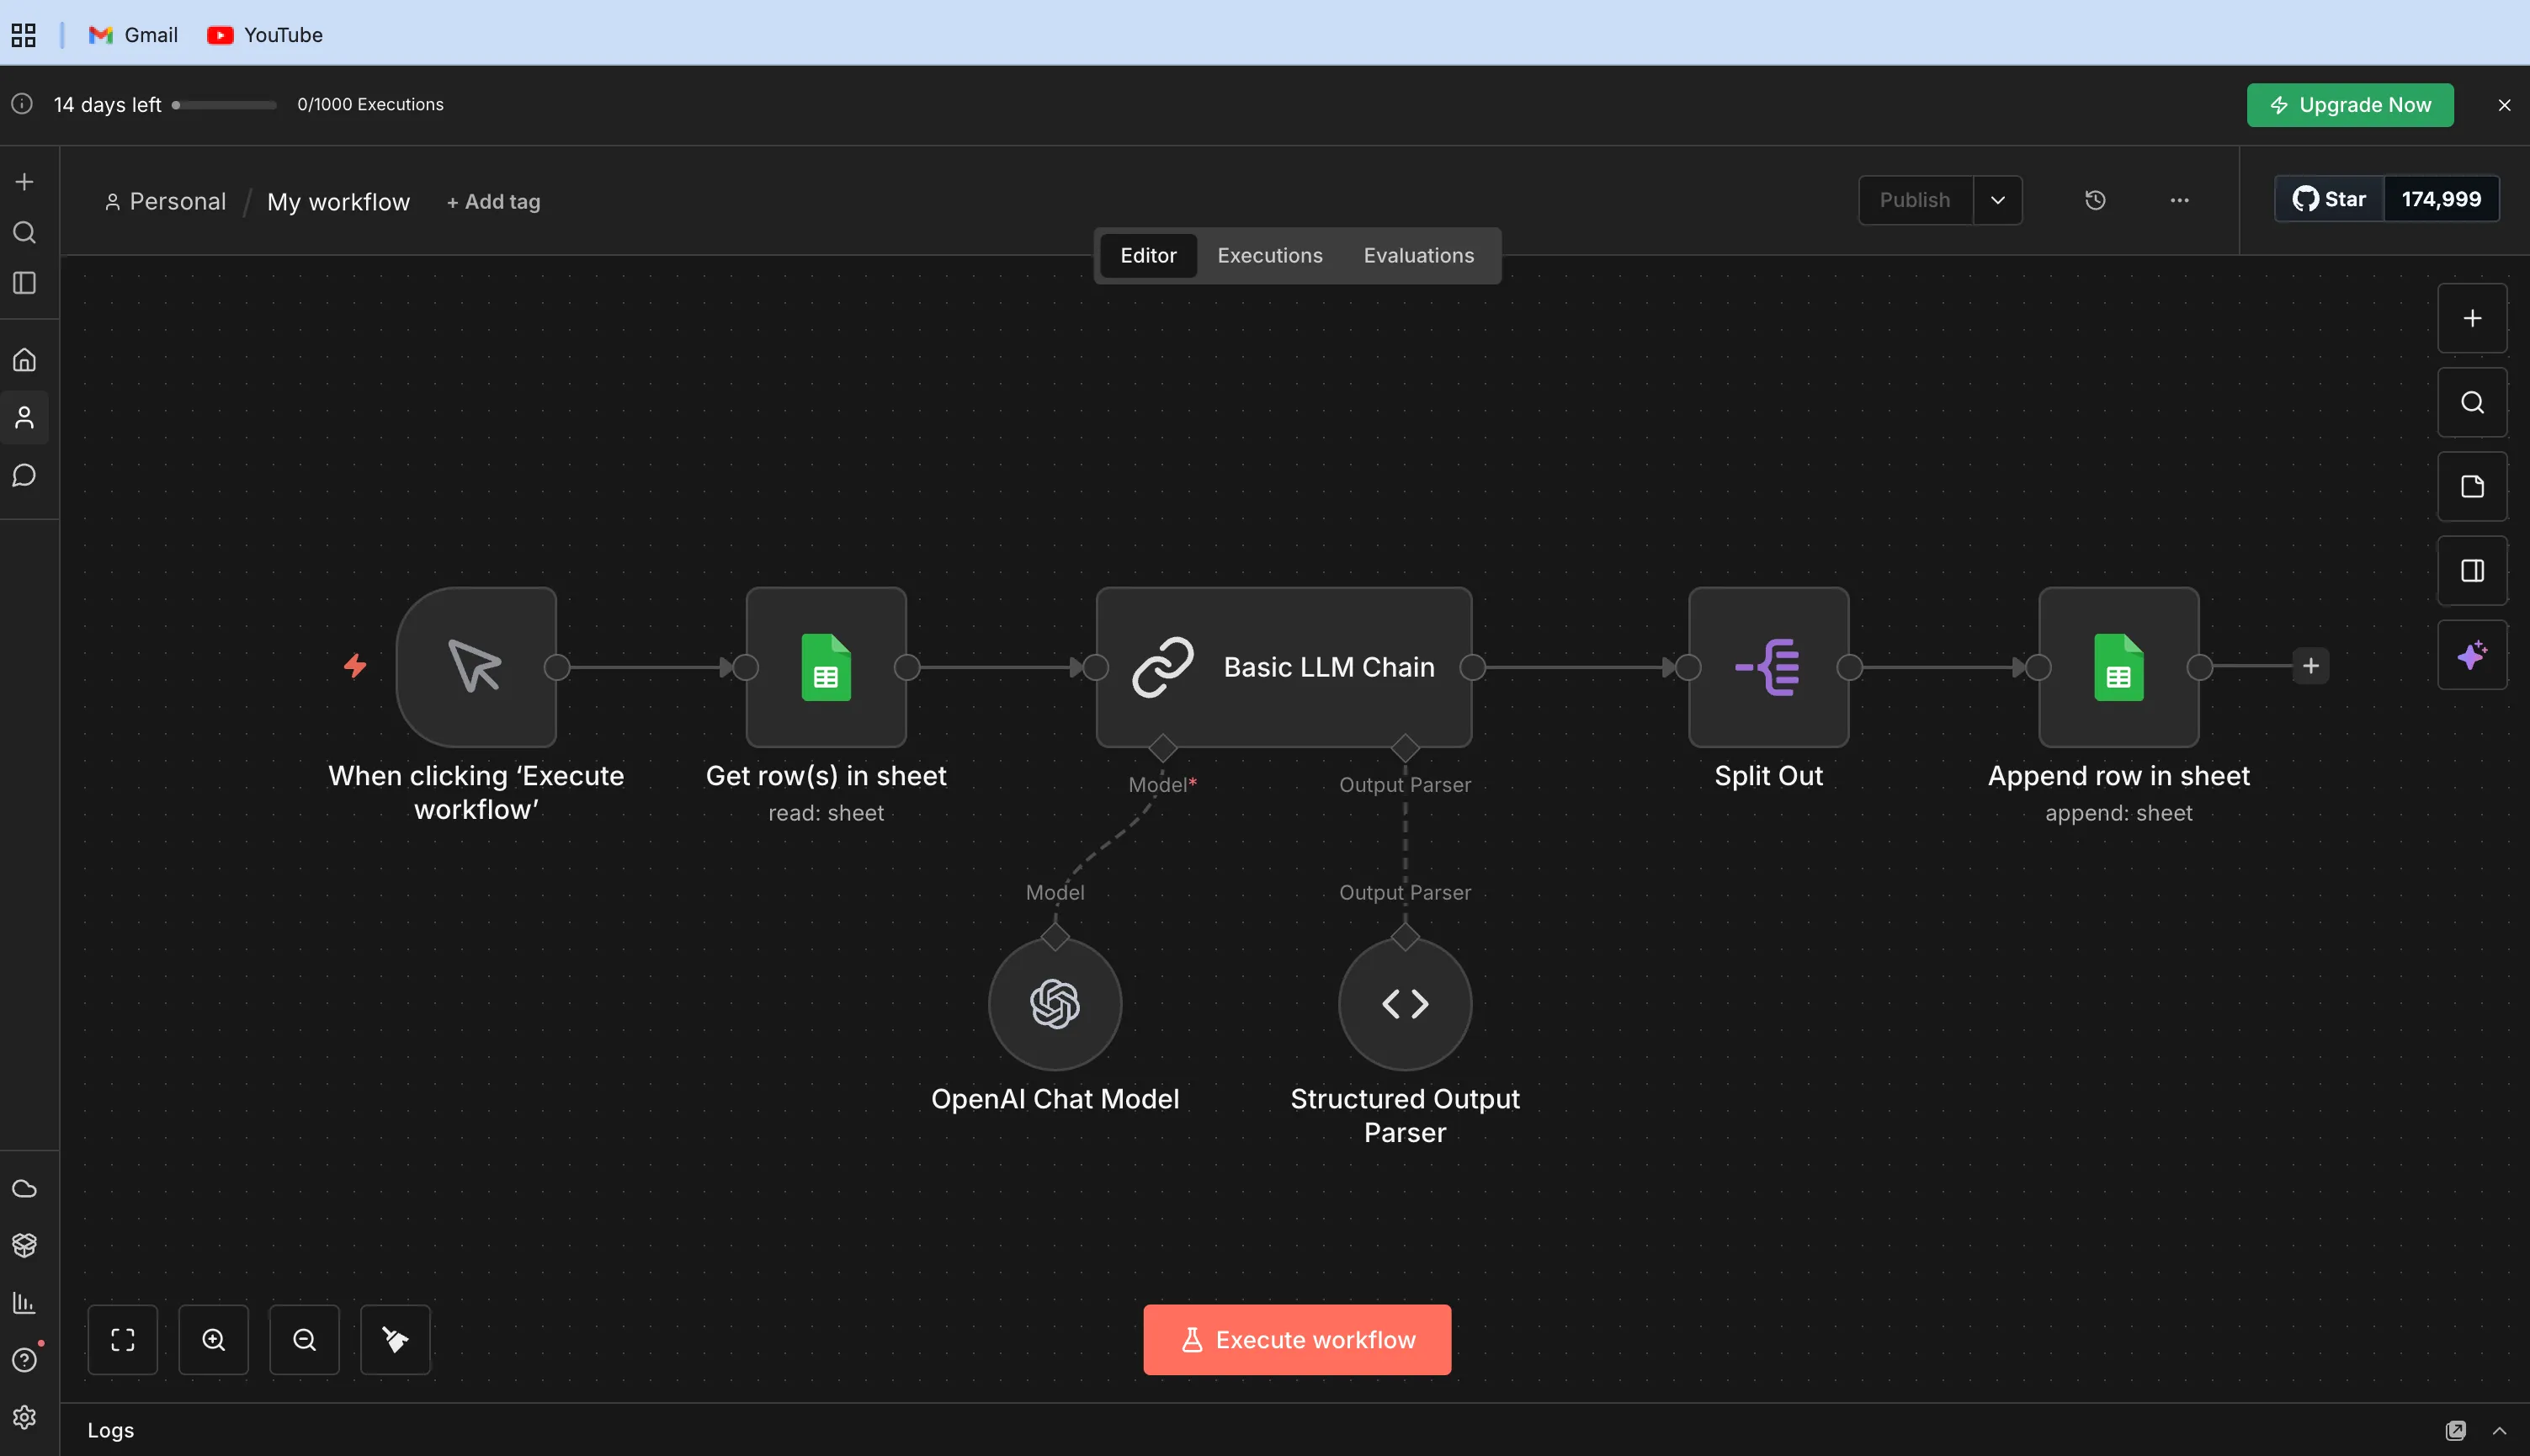Viewport: 2530px width, 1456px height.
Task: Add a sticky note to canvas
Action: click(2472, 487)
